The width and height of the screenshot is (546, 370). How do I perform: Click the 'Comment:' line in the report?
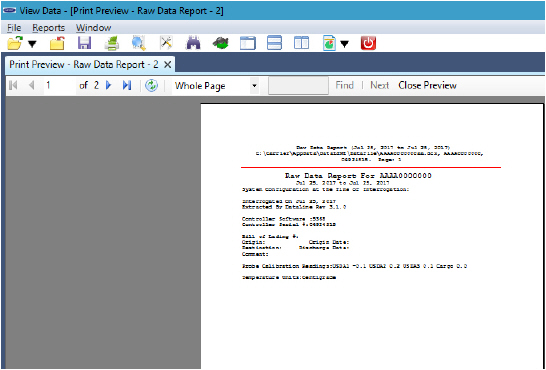coord(255,254)
